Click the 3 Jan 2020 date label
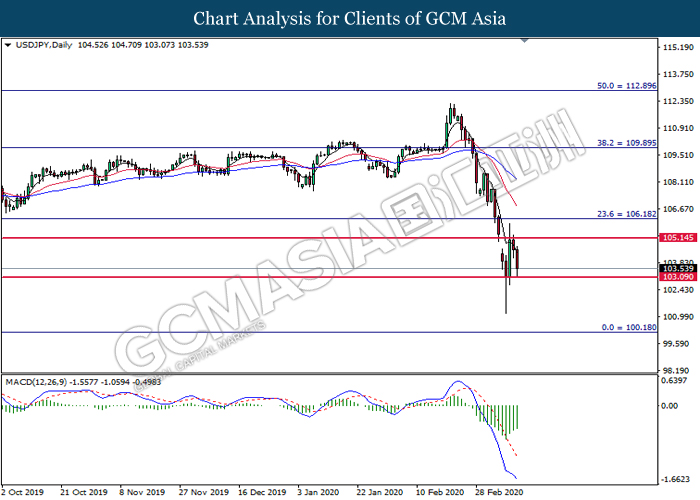This screenshot has width=700, height=500. [x=318, y=492]
